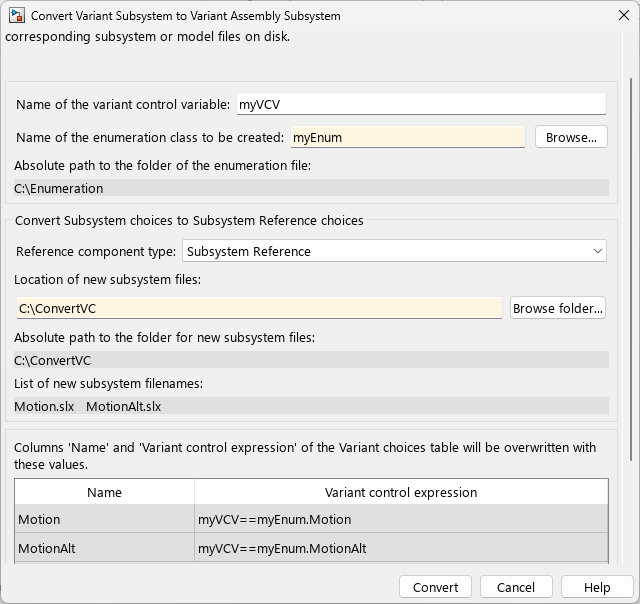Click the label Location of new subsystem files
The width and height of the screenshot is (640, 604).
tap(107, 280)
